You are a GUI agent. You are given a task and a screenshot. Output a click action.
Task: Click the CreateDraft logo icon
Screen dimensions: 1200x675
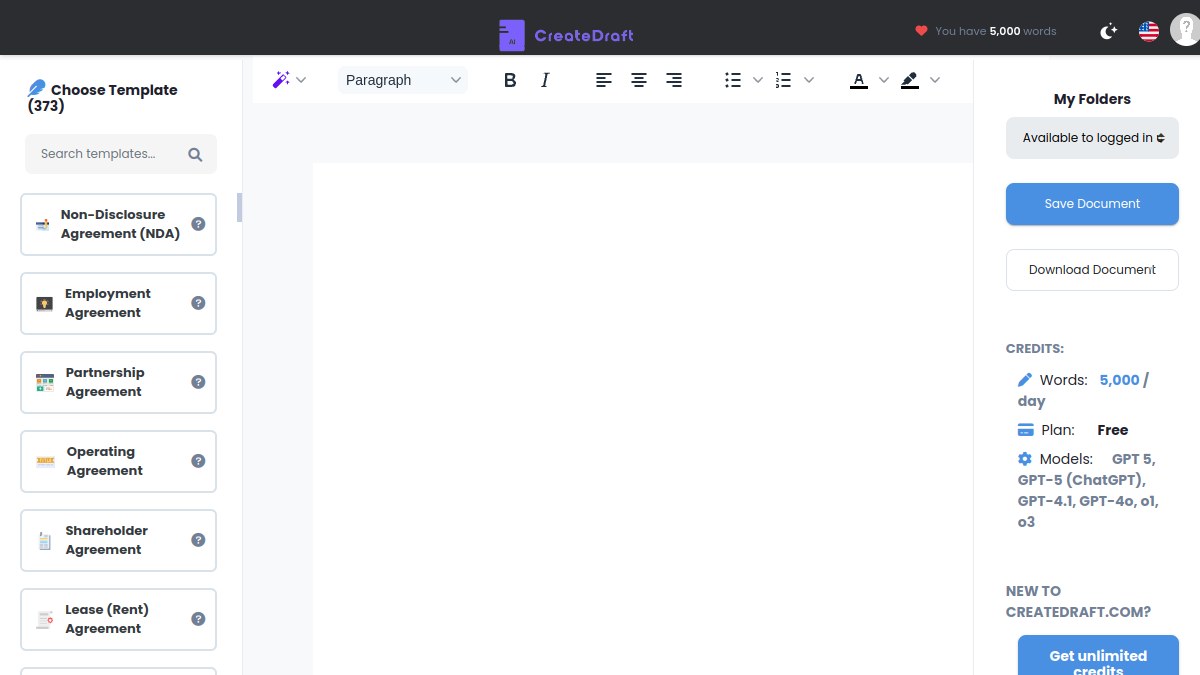pyautogui.click(x=512, y=35)
